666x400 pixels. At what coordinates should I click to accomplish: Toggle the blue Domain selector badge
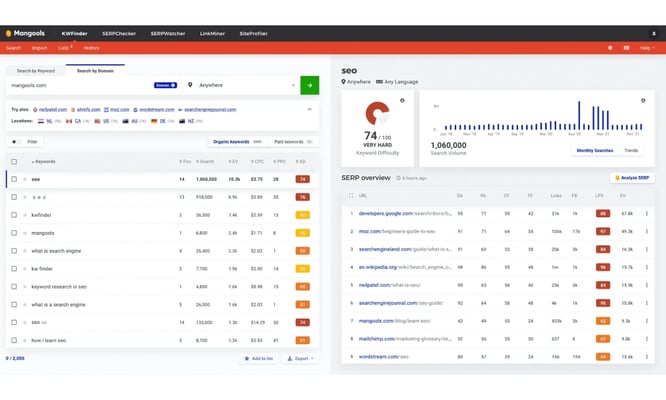[165, 85]
